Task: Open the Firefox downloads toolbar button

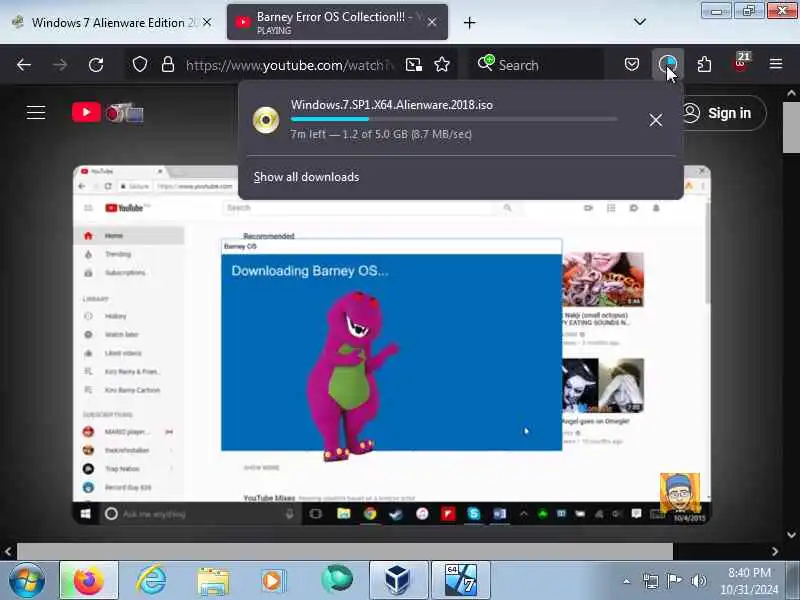Action: pyautogui.click(x=668, y=65)
